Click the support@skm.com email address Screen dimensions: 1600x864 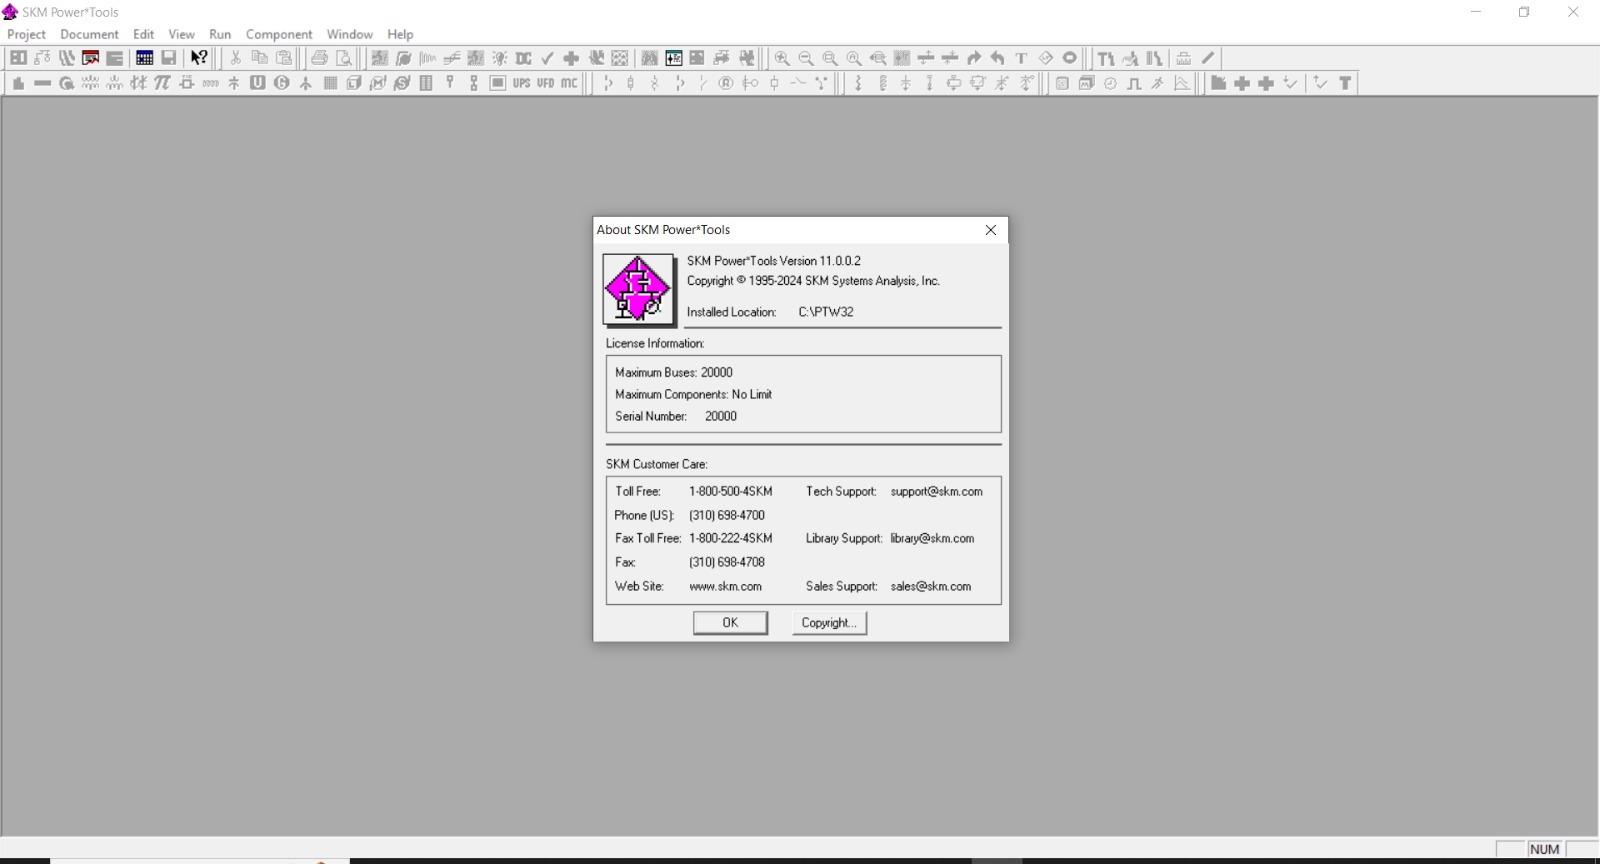[x=937, y=491]
